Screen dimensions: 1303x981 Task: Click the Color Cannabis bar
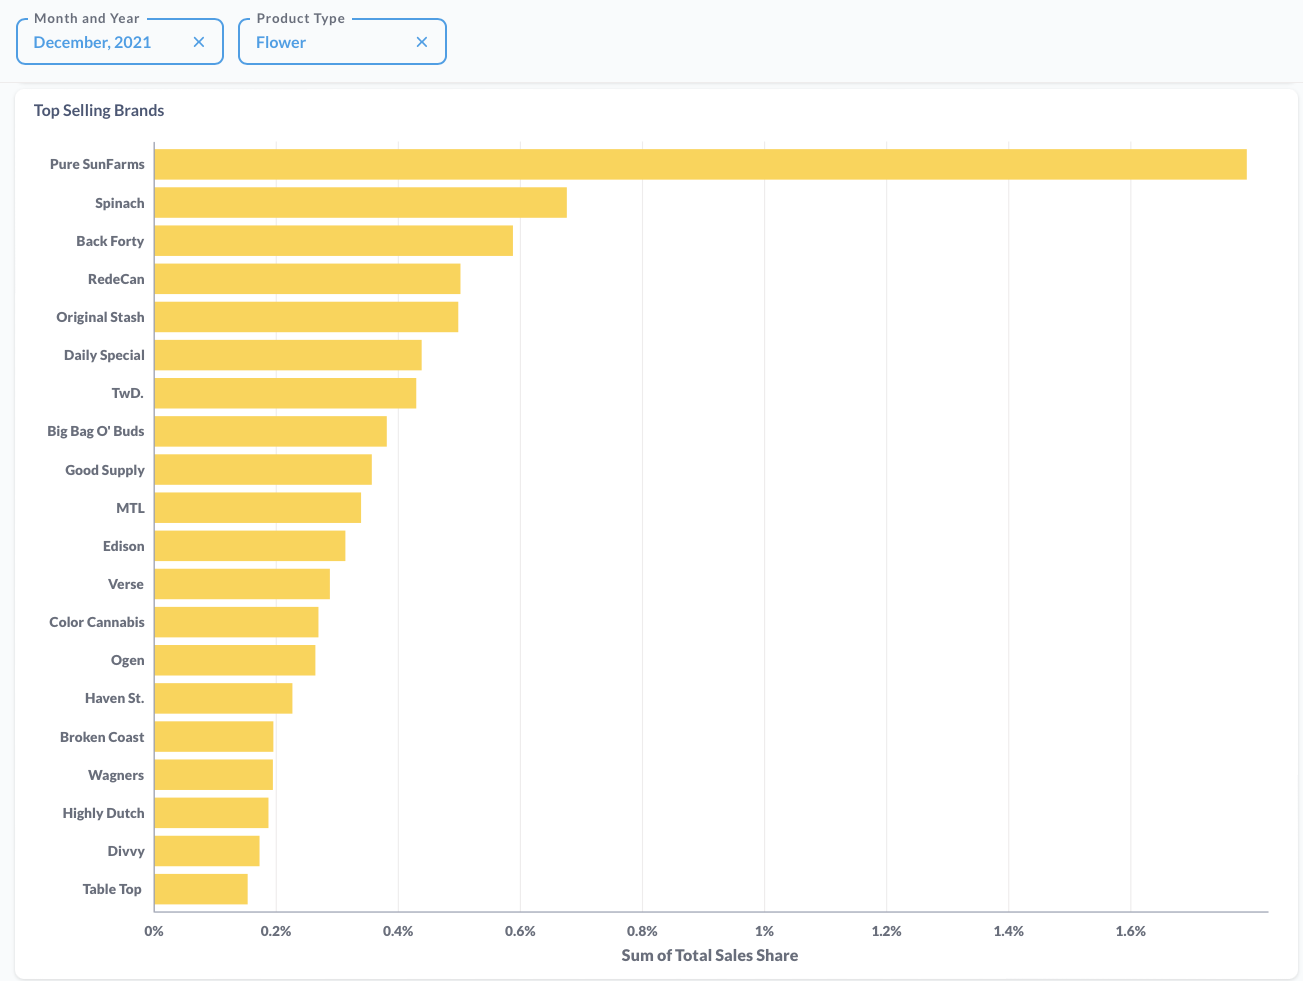(237, 621)
